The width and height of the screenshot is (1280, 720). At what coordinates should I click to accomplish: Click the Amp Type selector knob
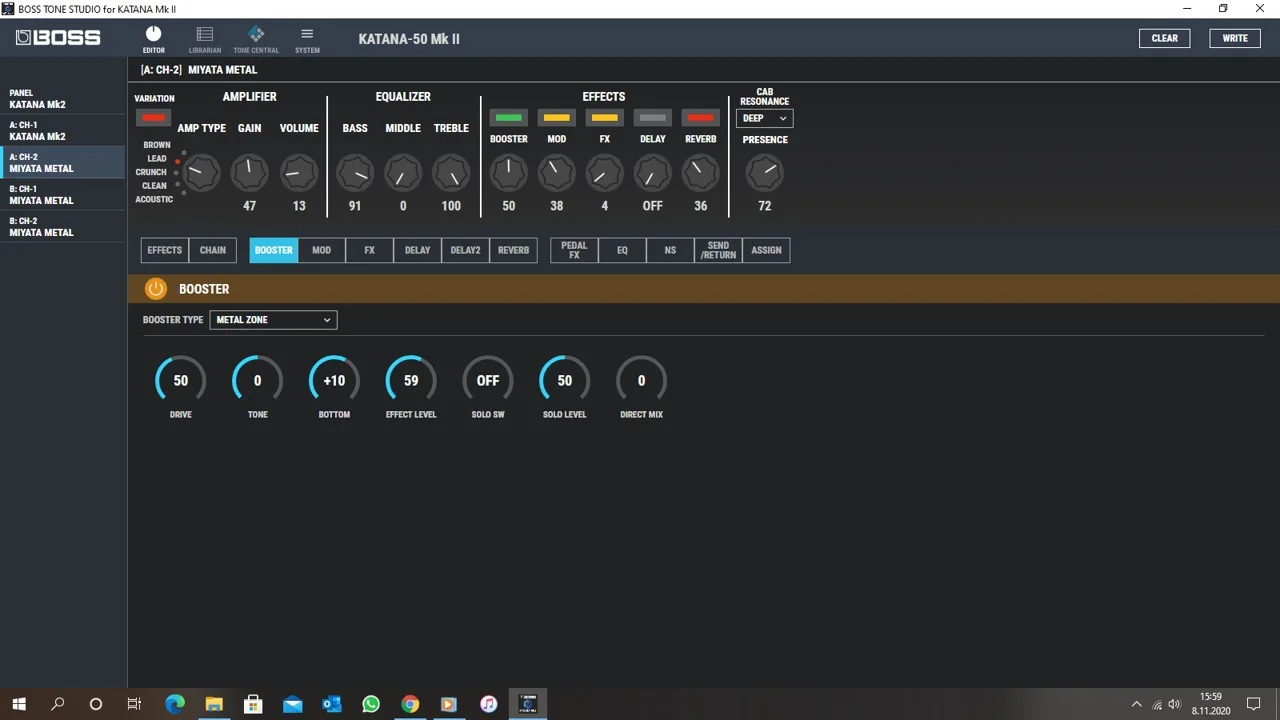click(201, 173)
